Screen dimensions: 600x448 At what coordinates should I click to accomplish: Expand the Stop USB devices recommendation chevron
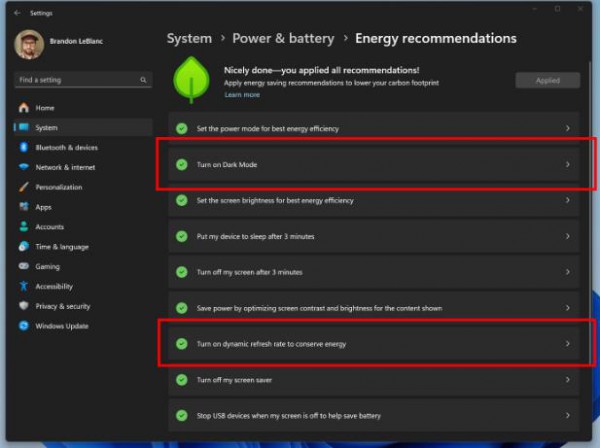[x=567, y=416]
